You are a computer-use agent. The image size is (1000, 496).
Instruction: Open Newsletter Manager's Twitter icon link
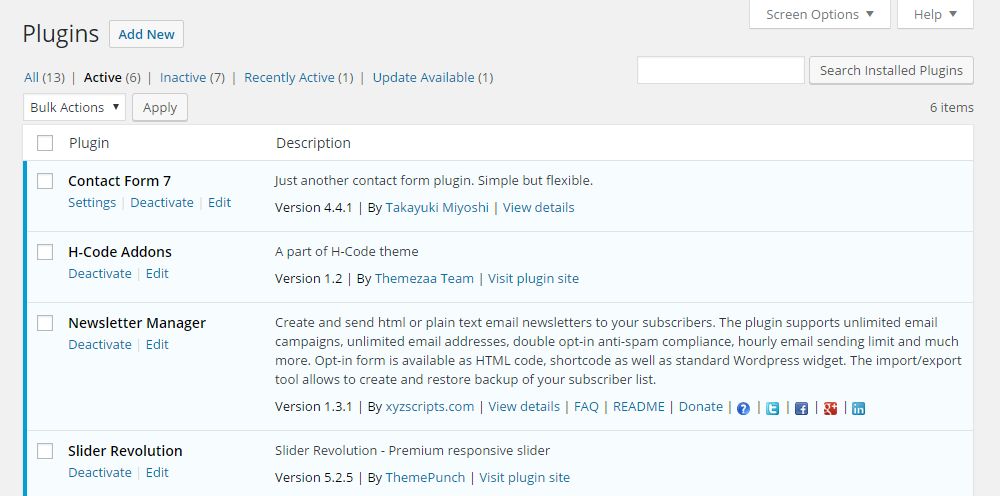point(772,409)
